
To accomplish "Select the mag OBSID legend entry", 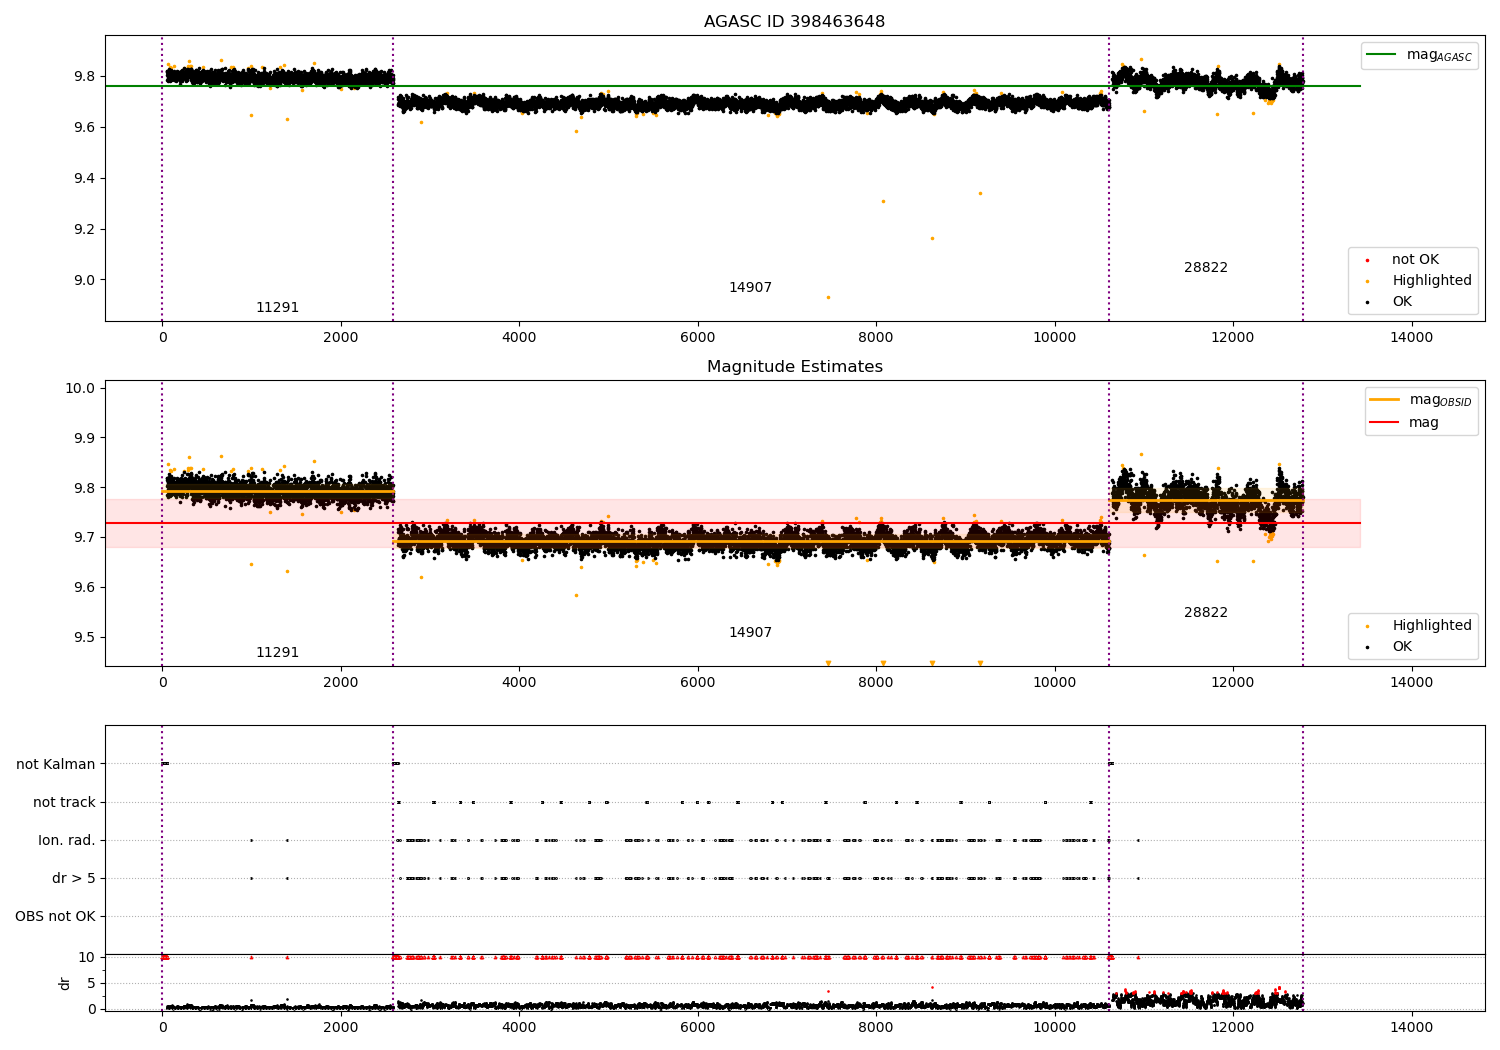I will 1421,400.
